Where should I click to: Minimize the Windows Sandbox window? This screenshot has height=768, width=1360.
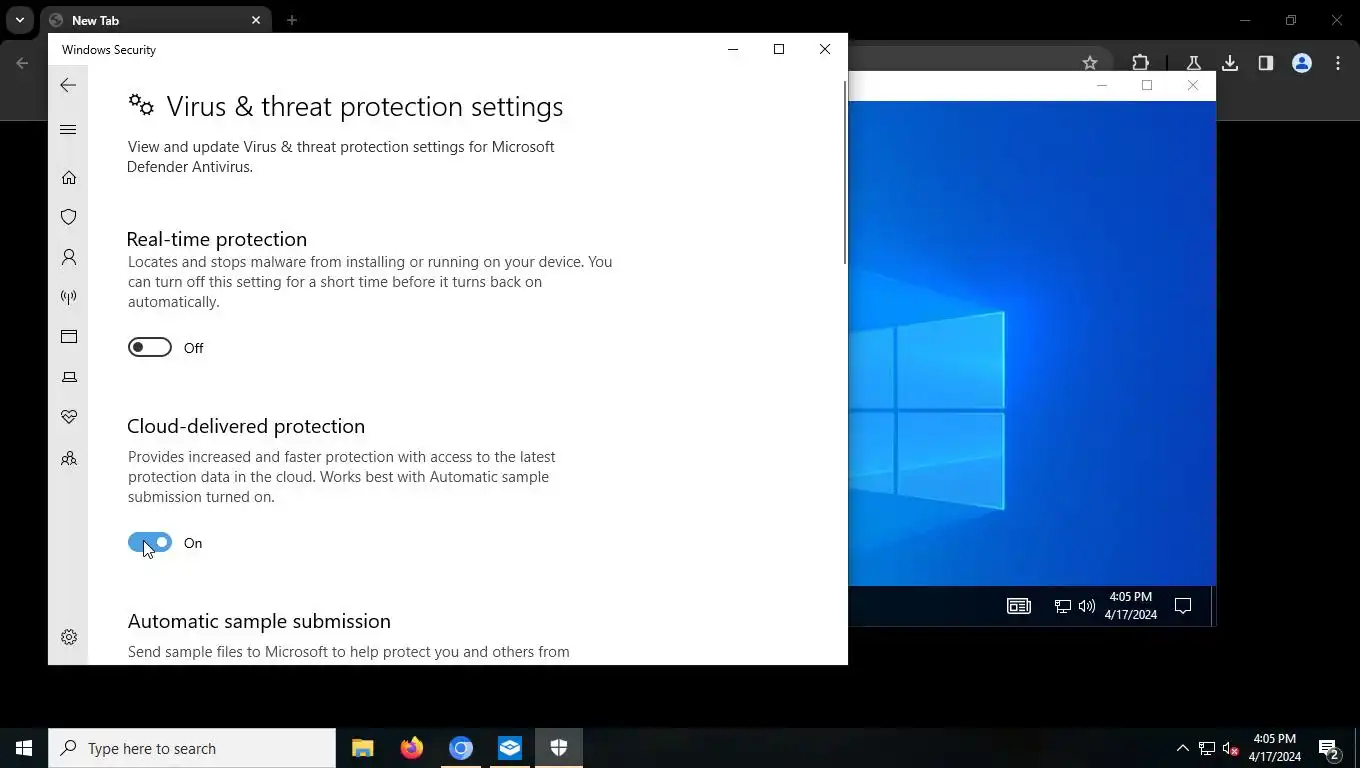click(x=1102, y=85)
